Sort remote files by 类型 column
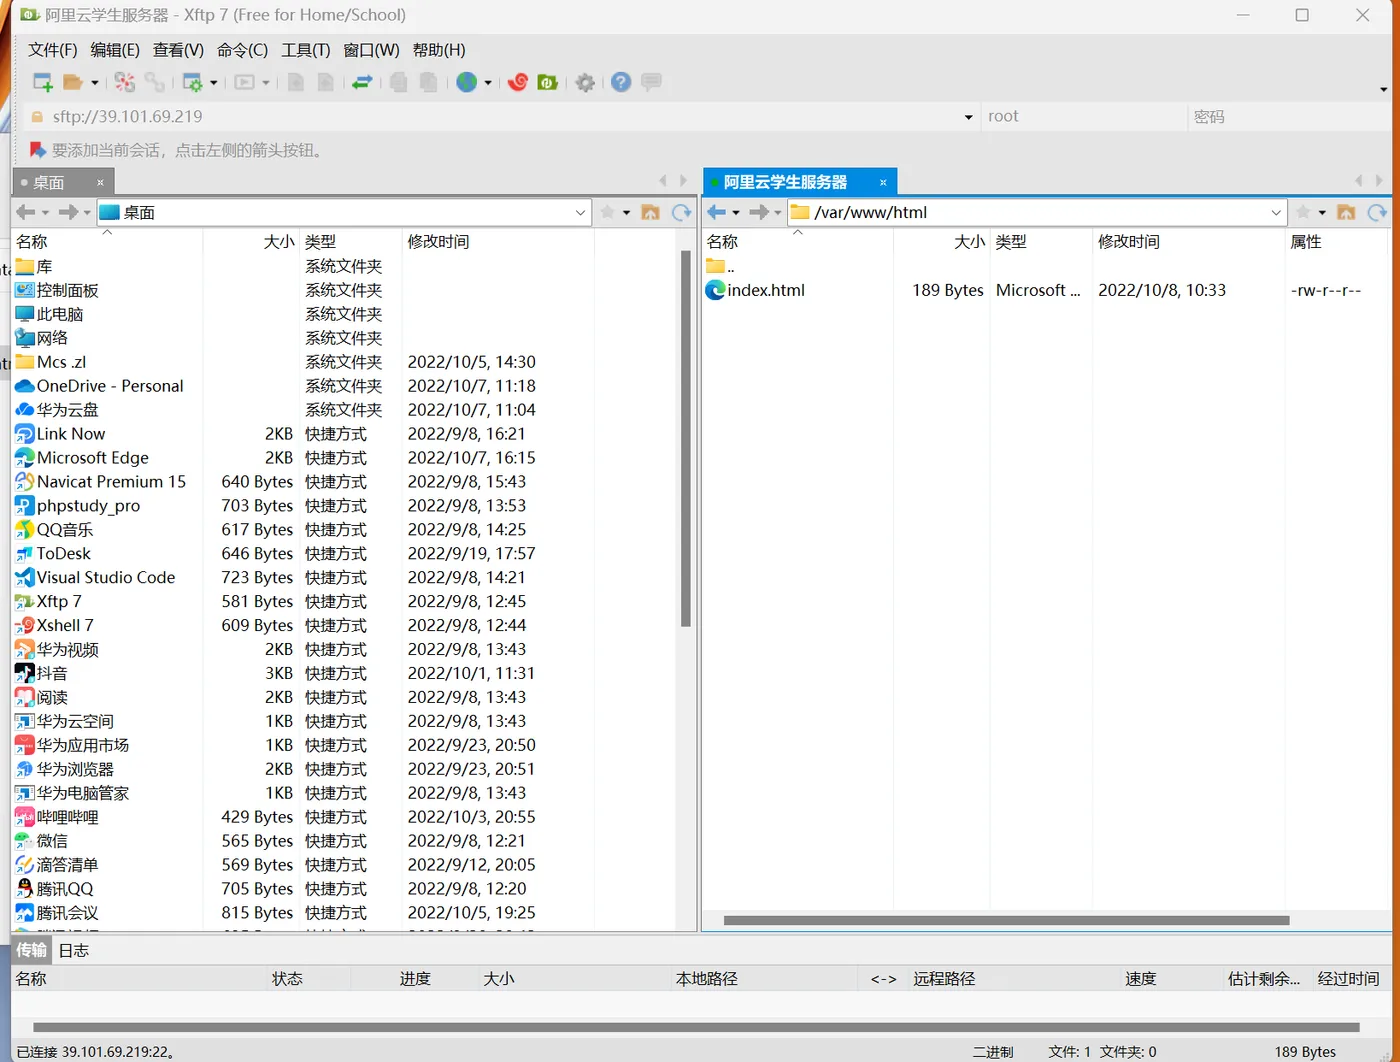This screenshot has width=1400, height=1062. (1040, 242)
